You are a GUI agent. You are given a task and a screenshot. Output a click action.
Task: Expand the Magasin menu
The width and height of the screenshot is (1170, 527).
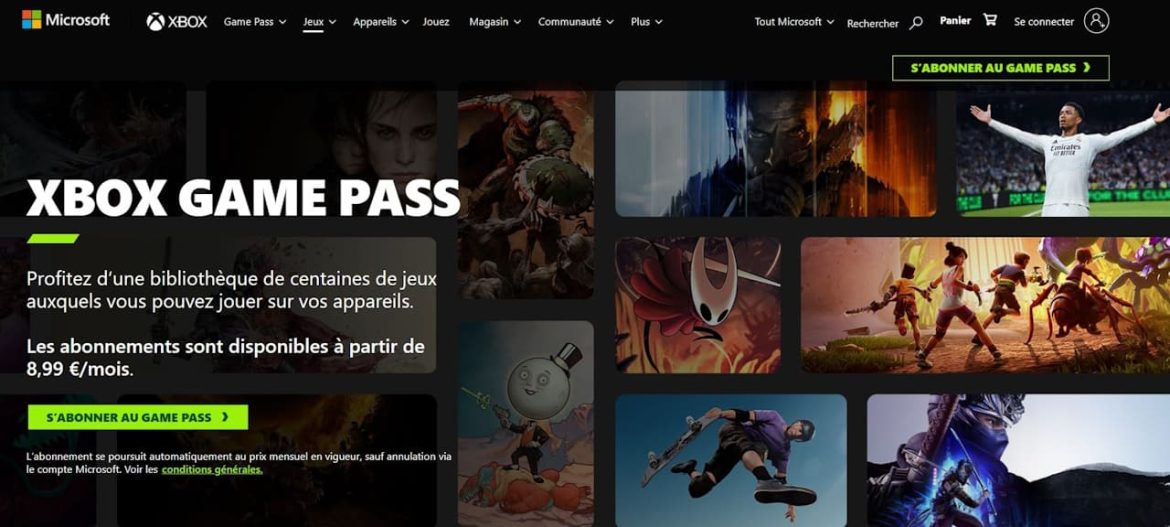click(x=495, y=22)
